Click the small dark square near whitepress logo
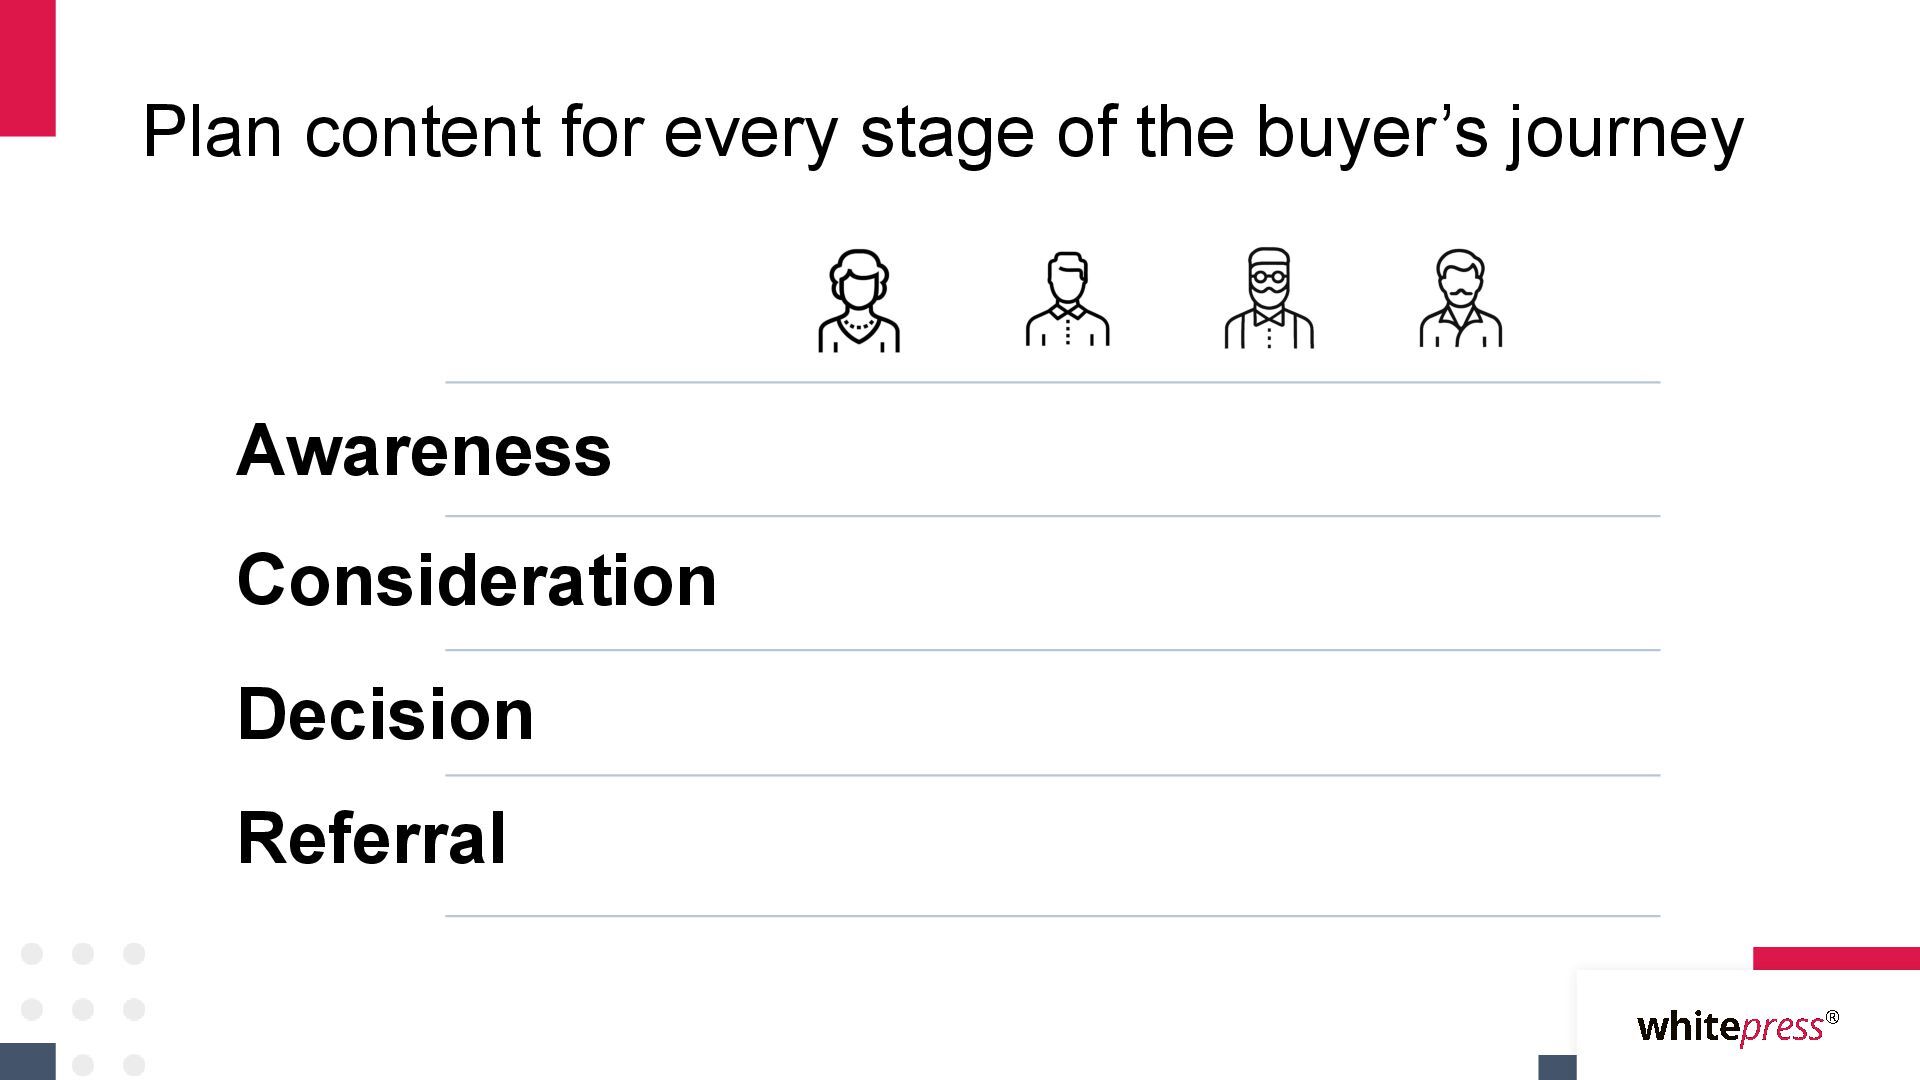1920x1080 pixels. tap(1557, 1067)
